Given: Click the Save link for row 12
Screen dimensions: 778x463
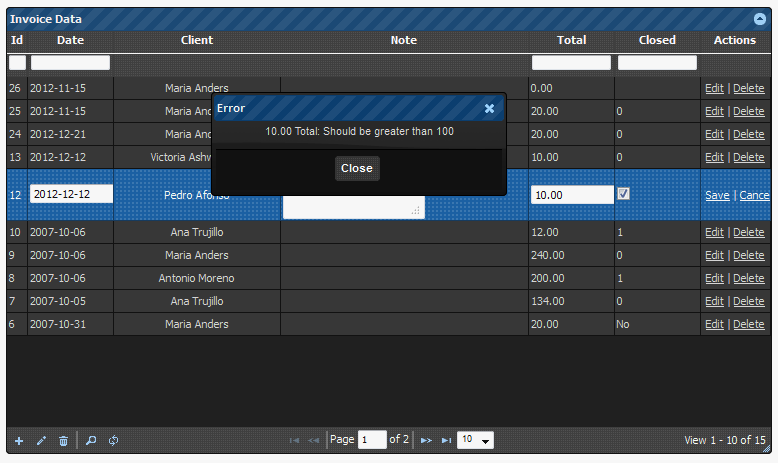Looking at the screenshot, I should tap(717, 195).
